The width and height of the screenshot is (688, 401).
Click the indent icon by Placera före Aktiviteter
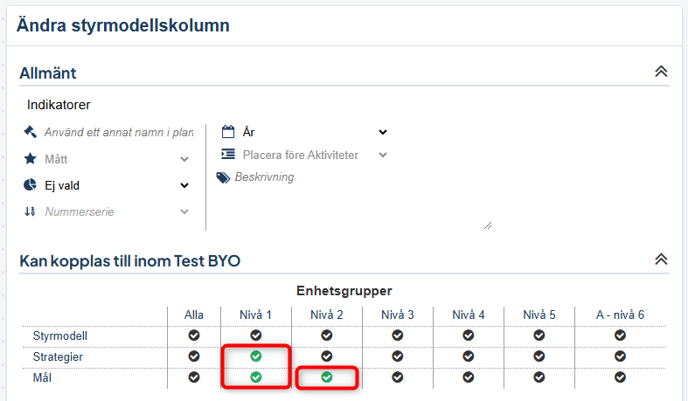tap(227, 155)
